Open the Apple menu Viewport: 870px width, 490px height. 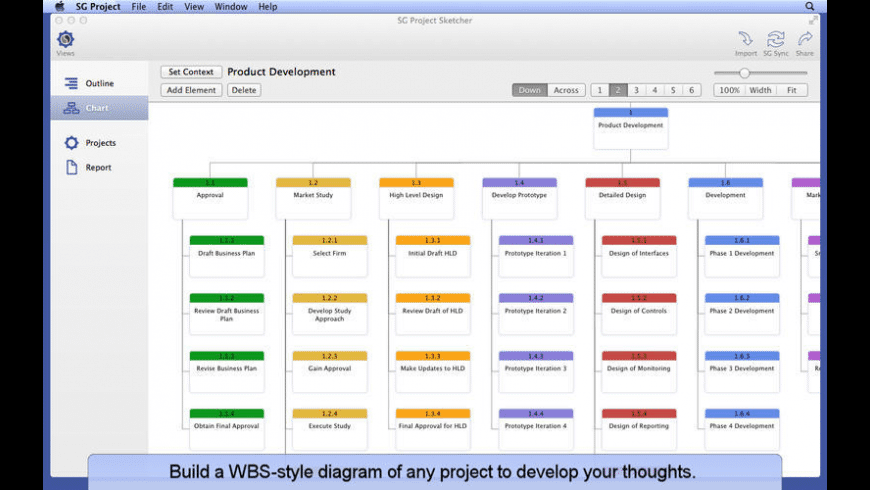coord(59,7)
